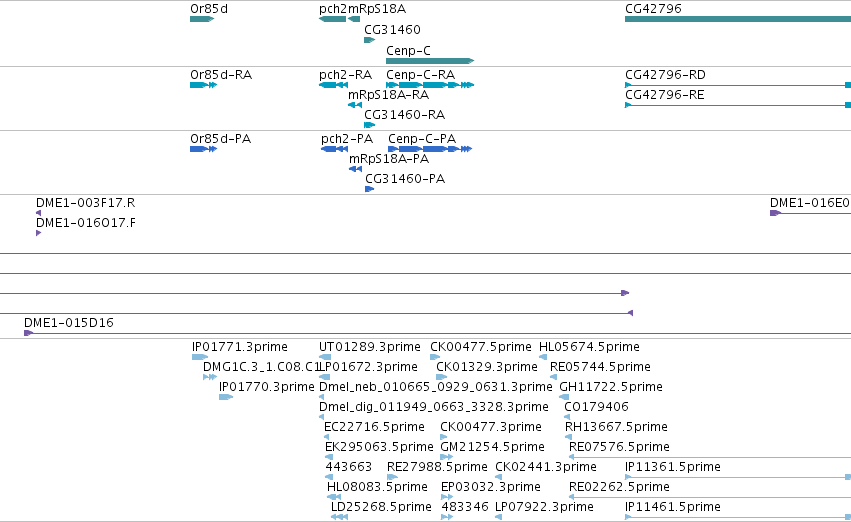Click the CG31460 gene label

[392, 29]
